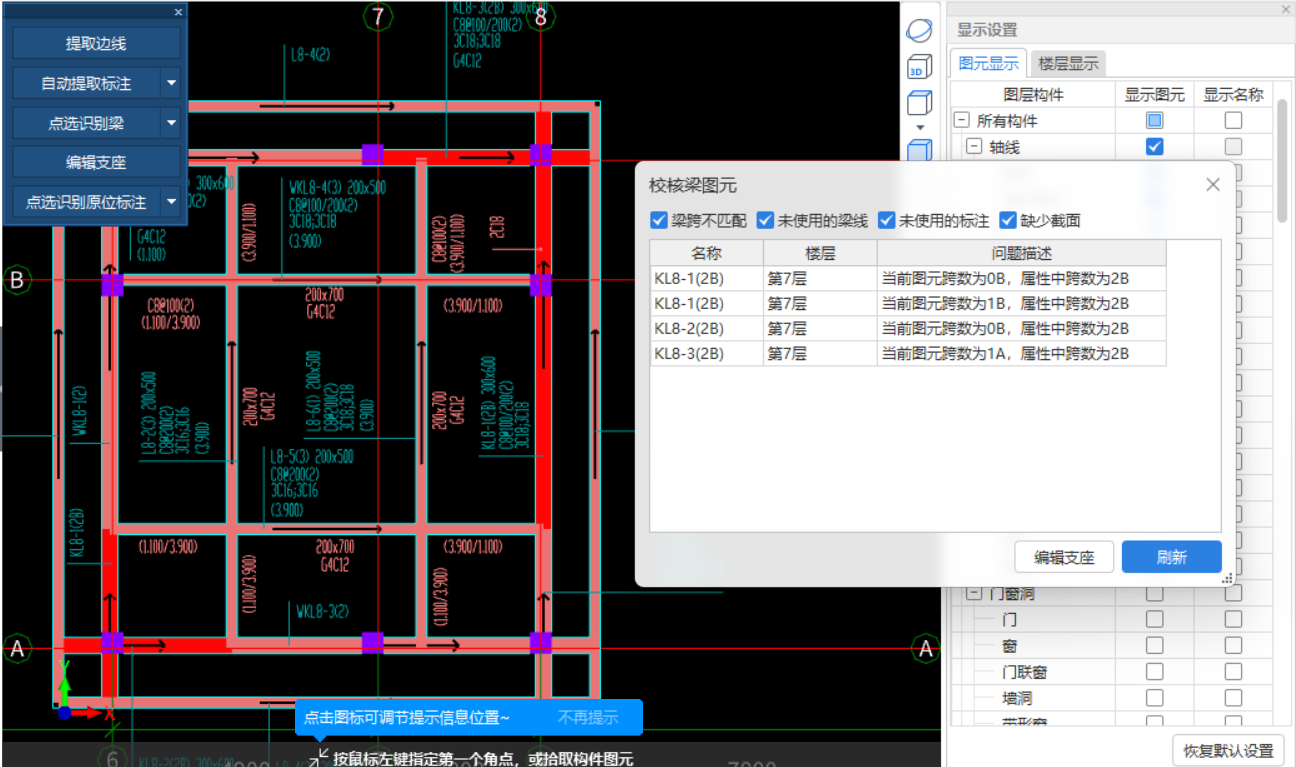
Task: Select KL8-1(2B) row with 跨数为0B
Action: tap(908, 278)
